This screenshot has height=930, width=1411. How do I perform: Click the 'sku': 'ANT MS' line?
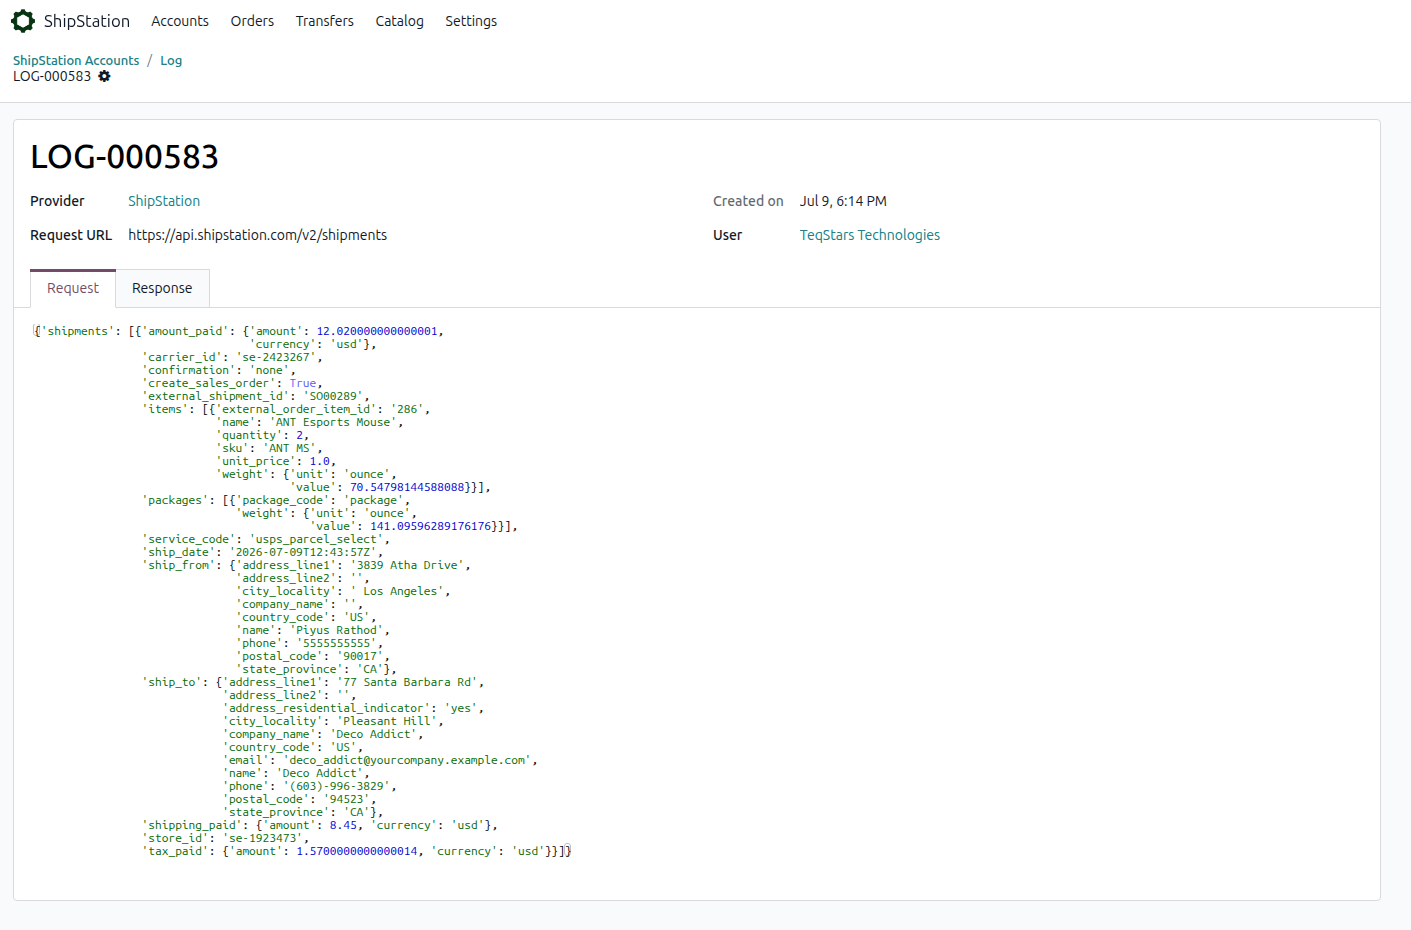pyautogui.click(x=270, y=448)
